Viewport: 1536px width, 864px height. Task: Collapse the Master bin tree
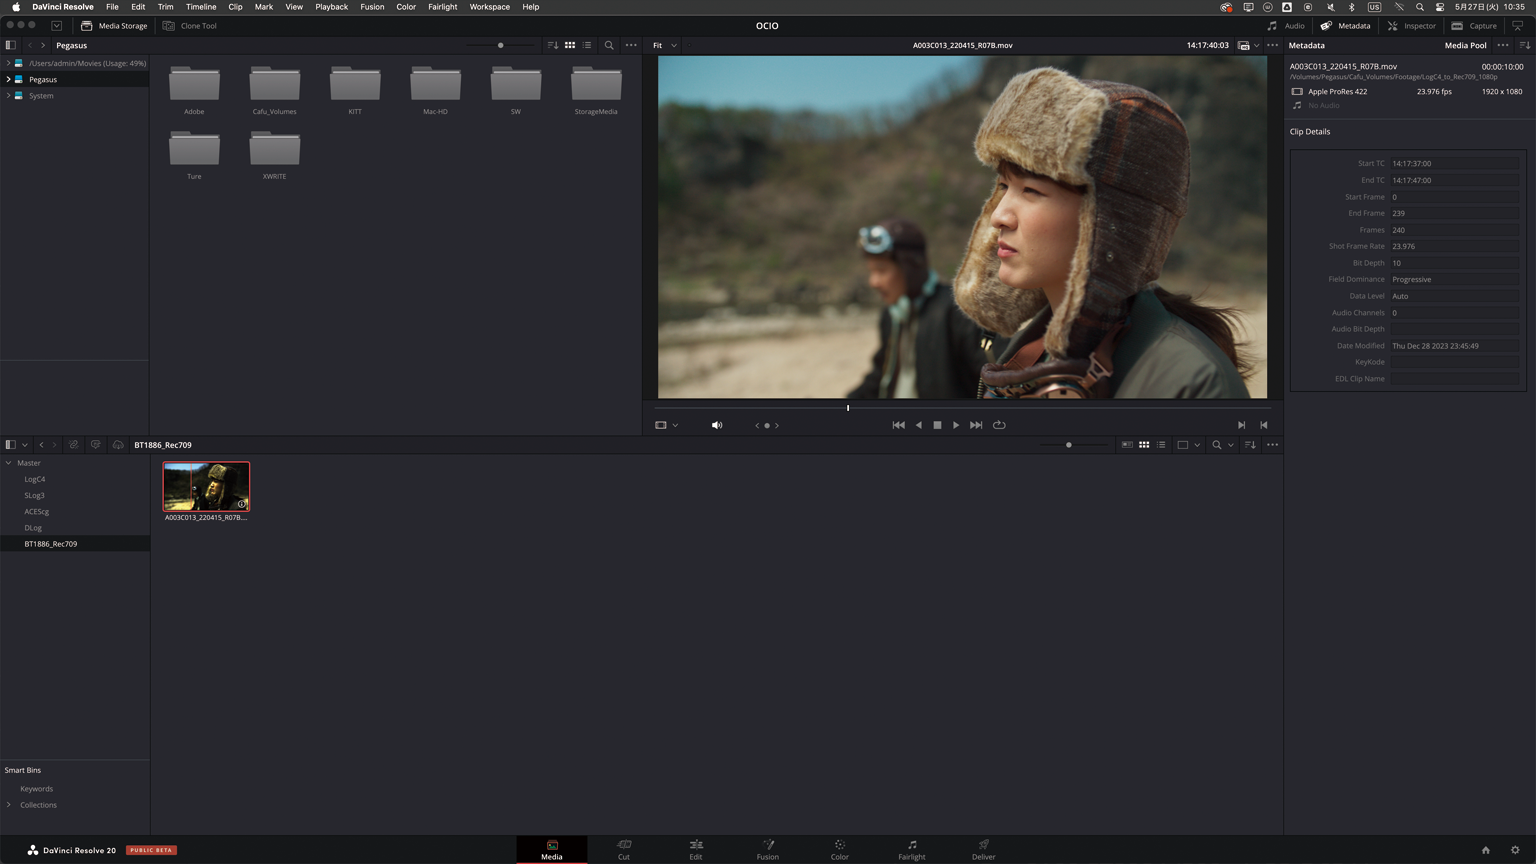[x=9, y=463]
